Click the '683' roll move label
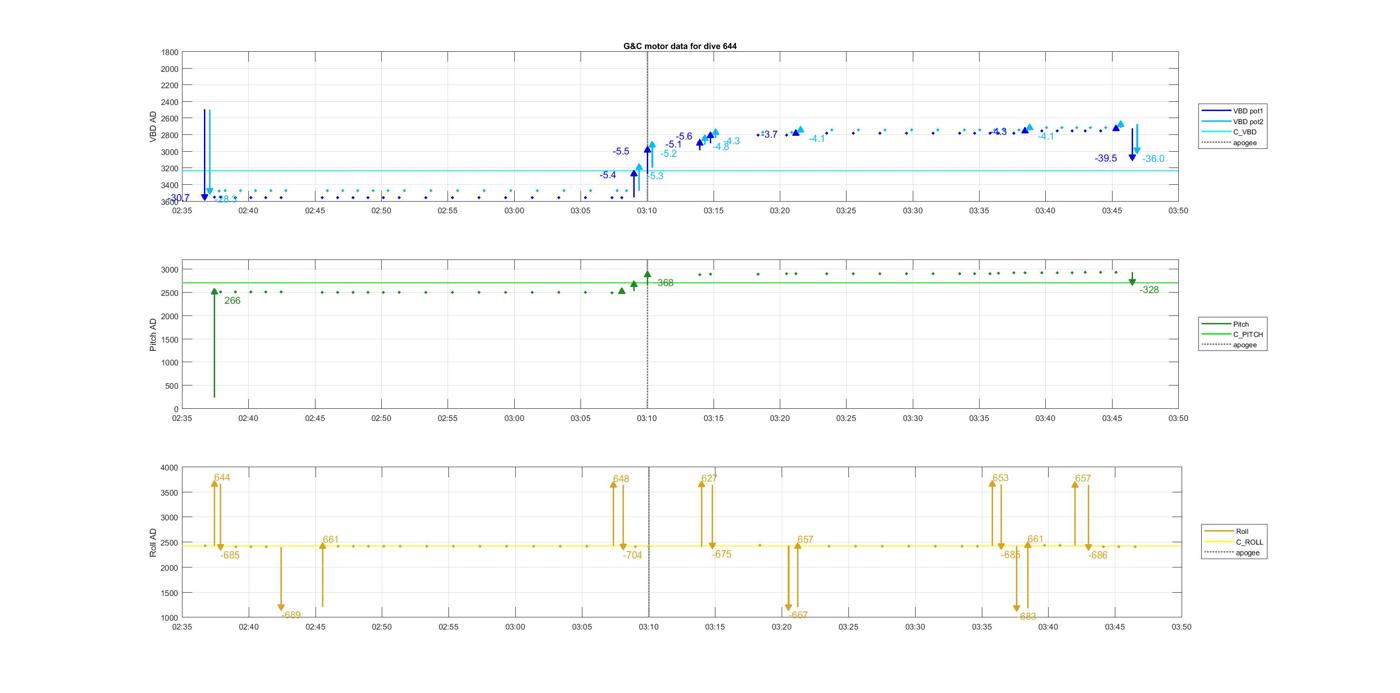 click(x=1028, y=617)
